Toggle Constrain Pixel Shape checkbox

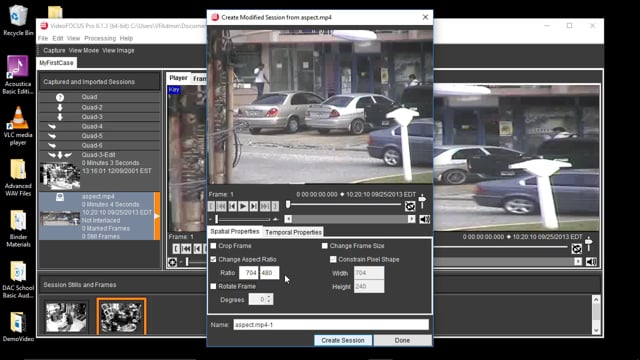click(333, 259)
